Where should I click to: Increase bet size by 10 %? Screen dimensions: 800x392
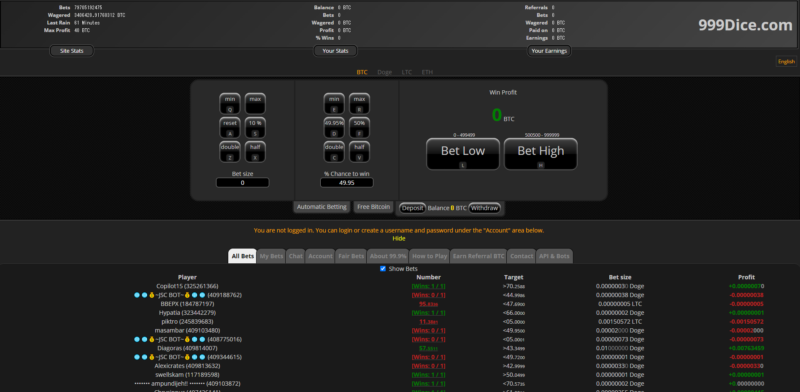255,128
